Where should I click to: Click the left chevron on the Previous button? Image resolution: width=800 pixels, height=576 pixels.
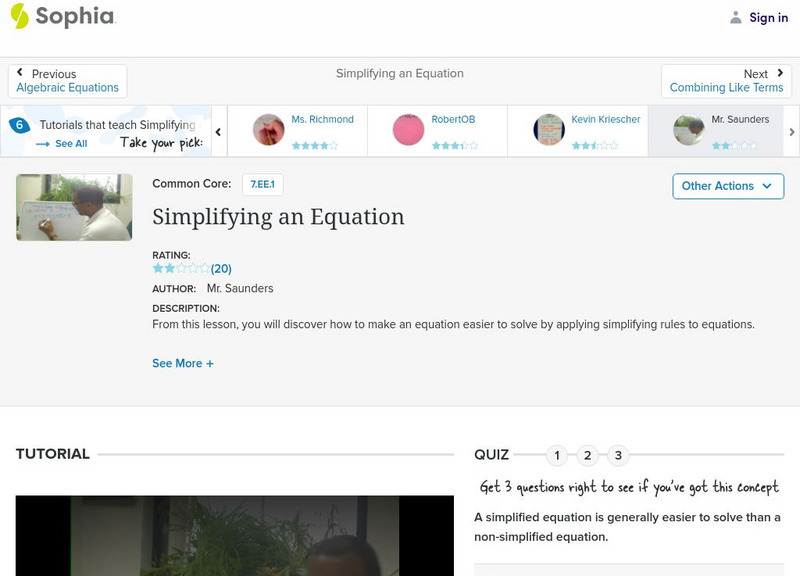19,73
